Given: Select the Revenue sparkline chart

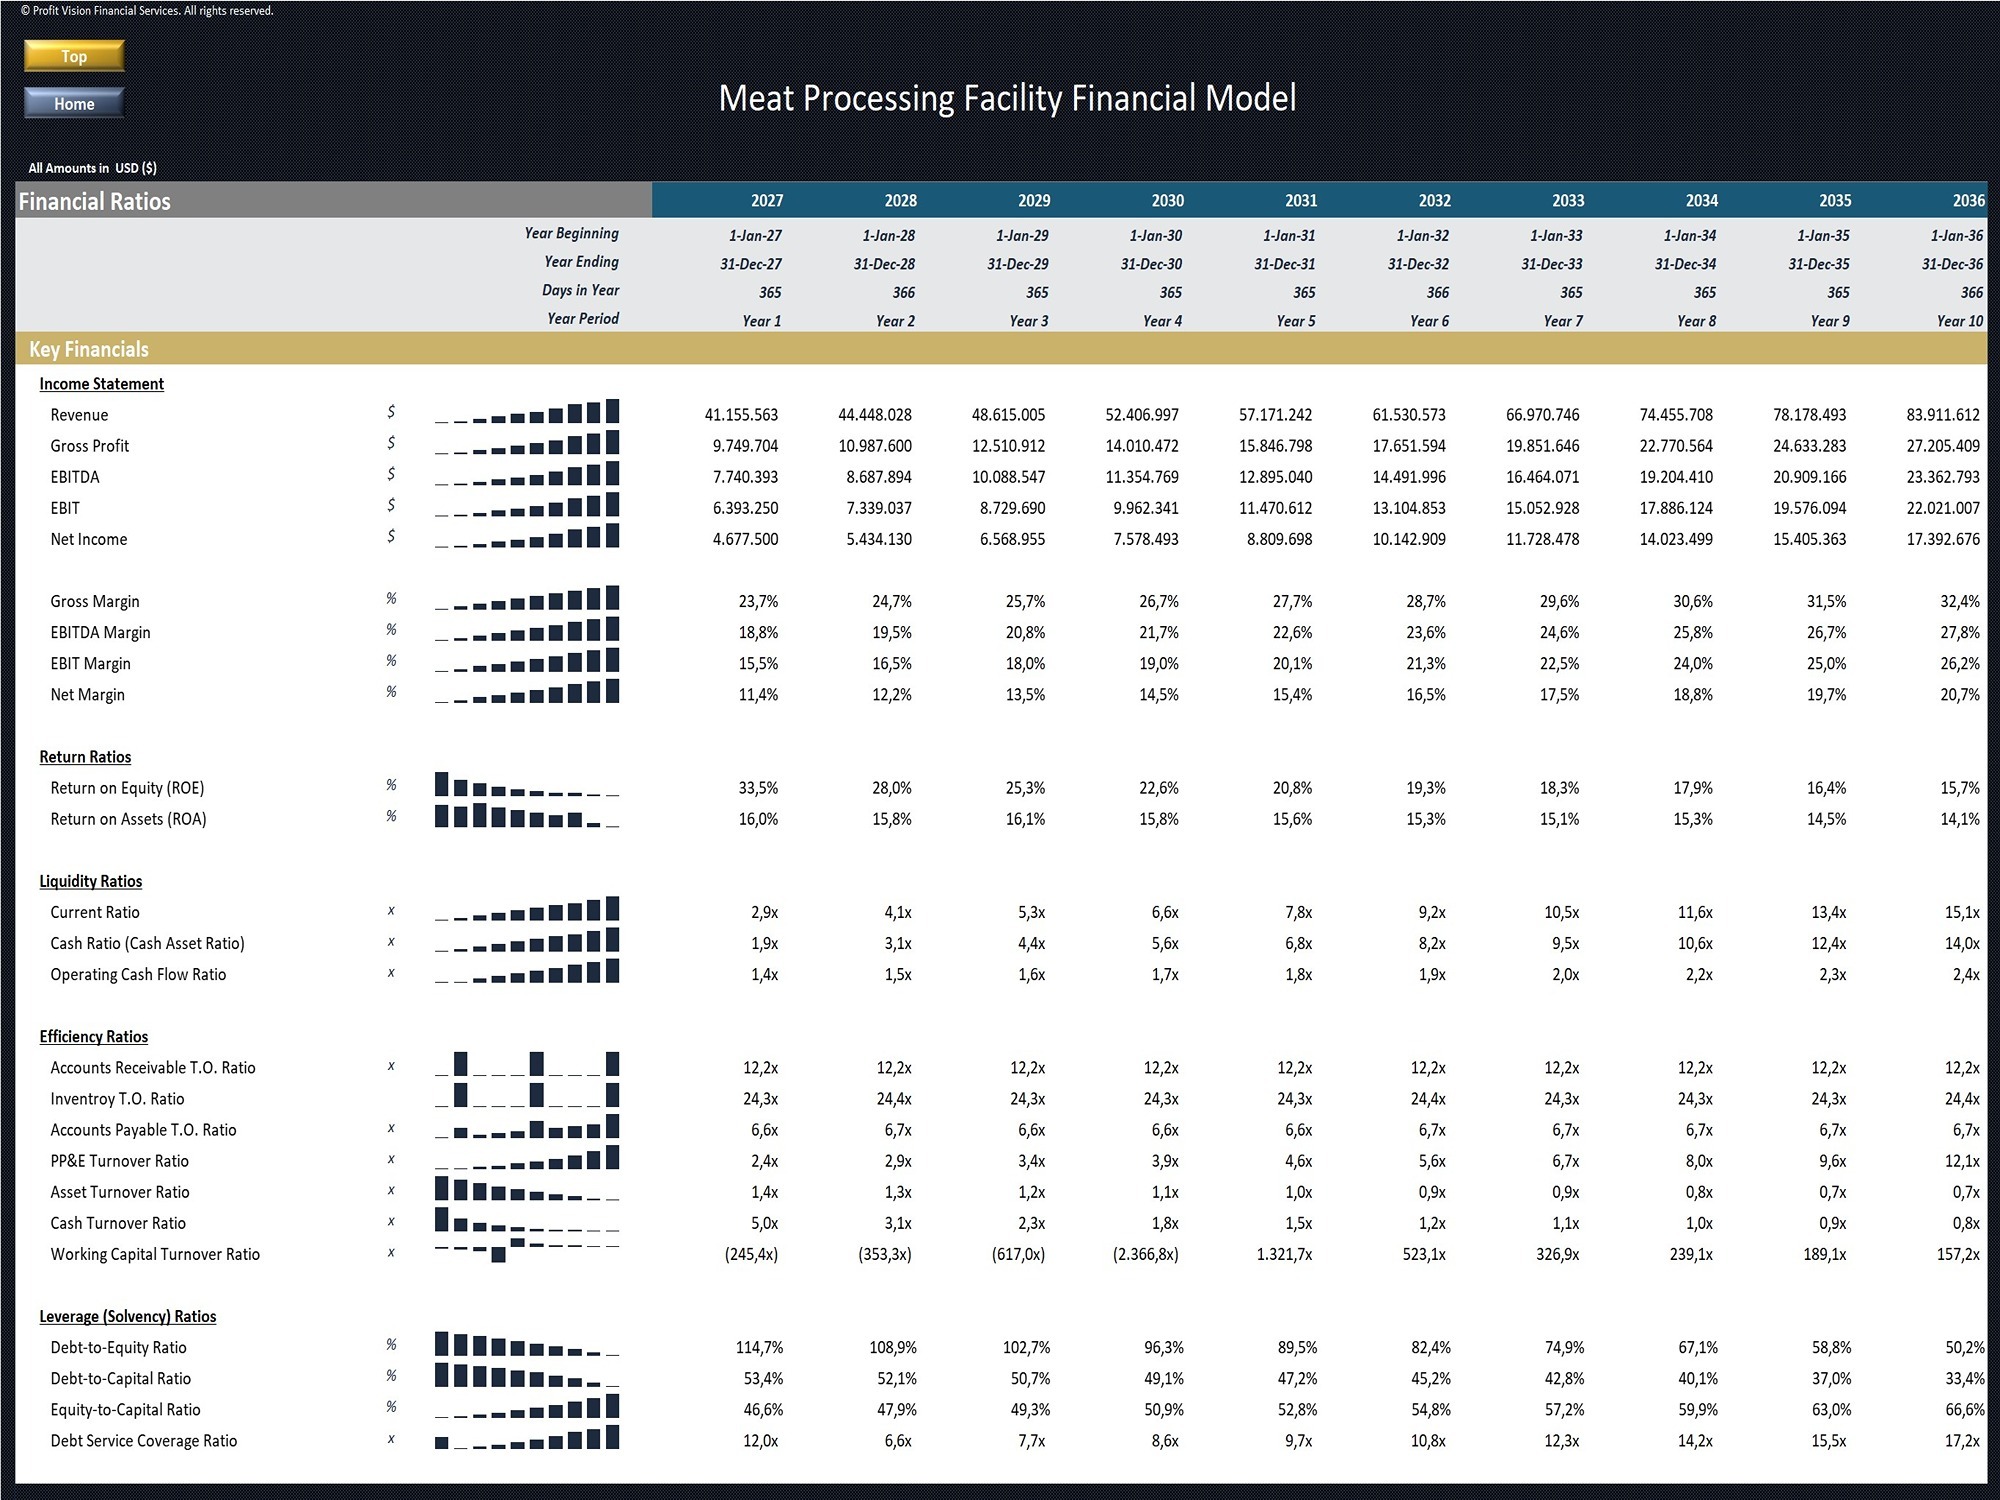Looking at the screenshot, I should coord(527,412).
